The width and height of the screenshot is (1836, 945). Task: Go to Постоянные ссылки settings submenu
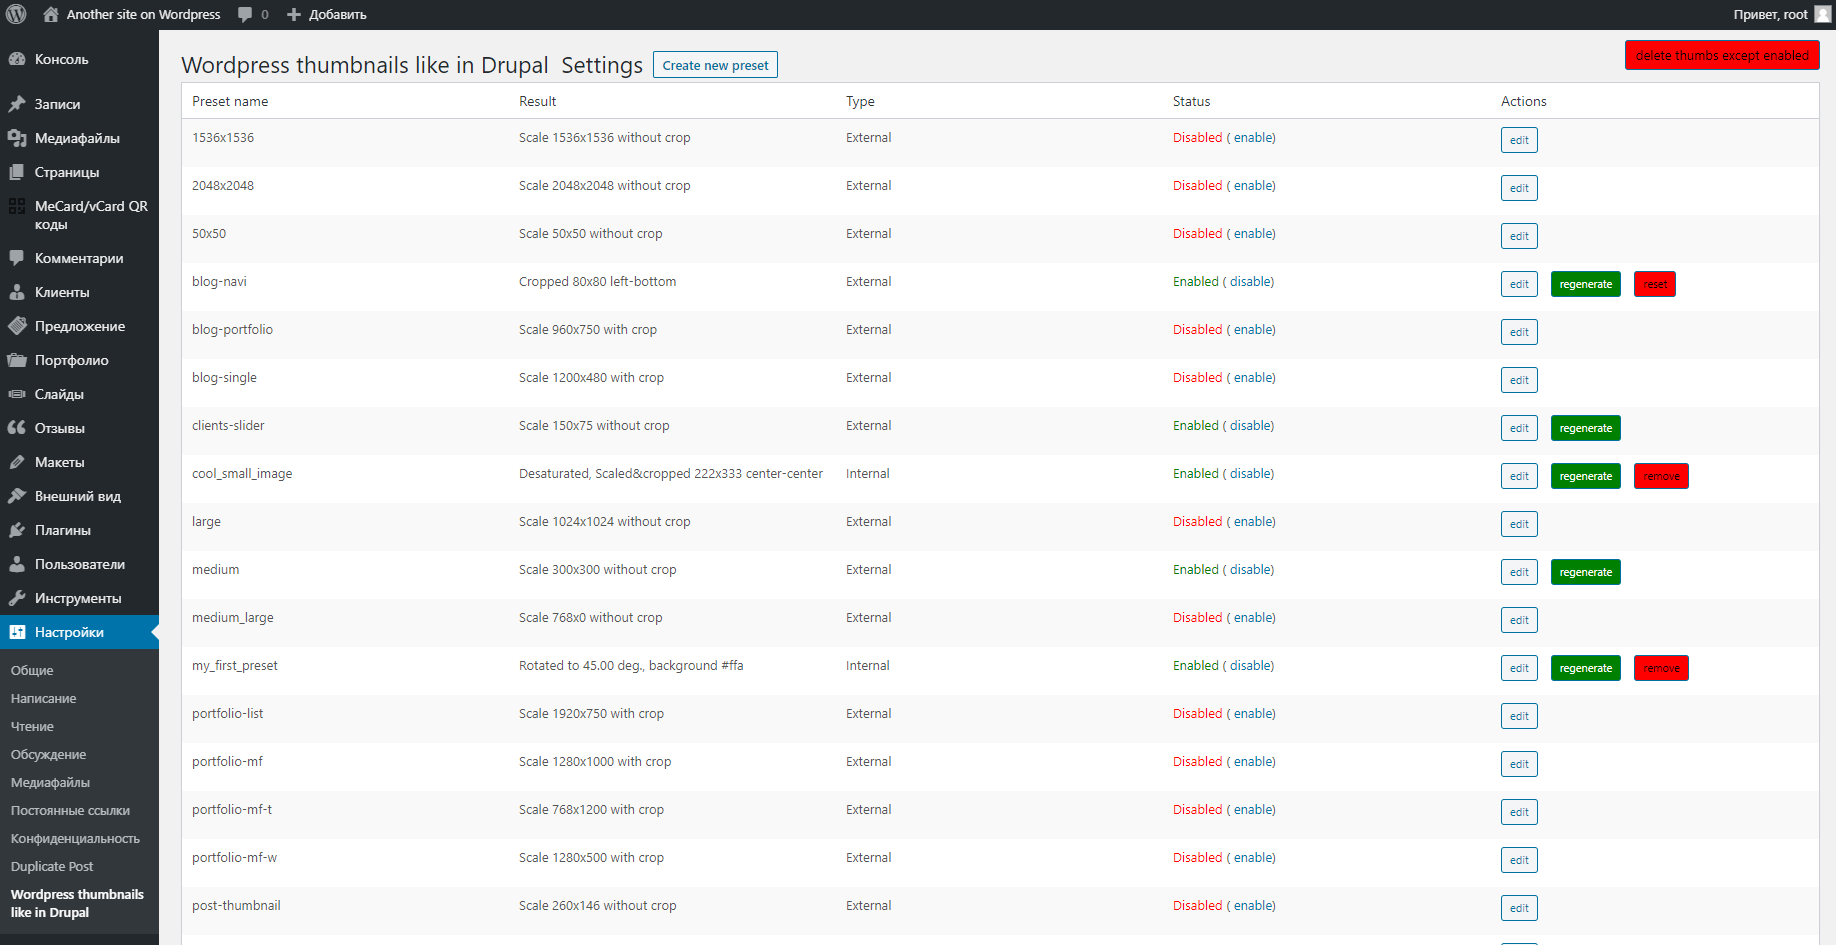pyautogui.click(x=70, y=811)
